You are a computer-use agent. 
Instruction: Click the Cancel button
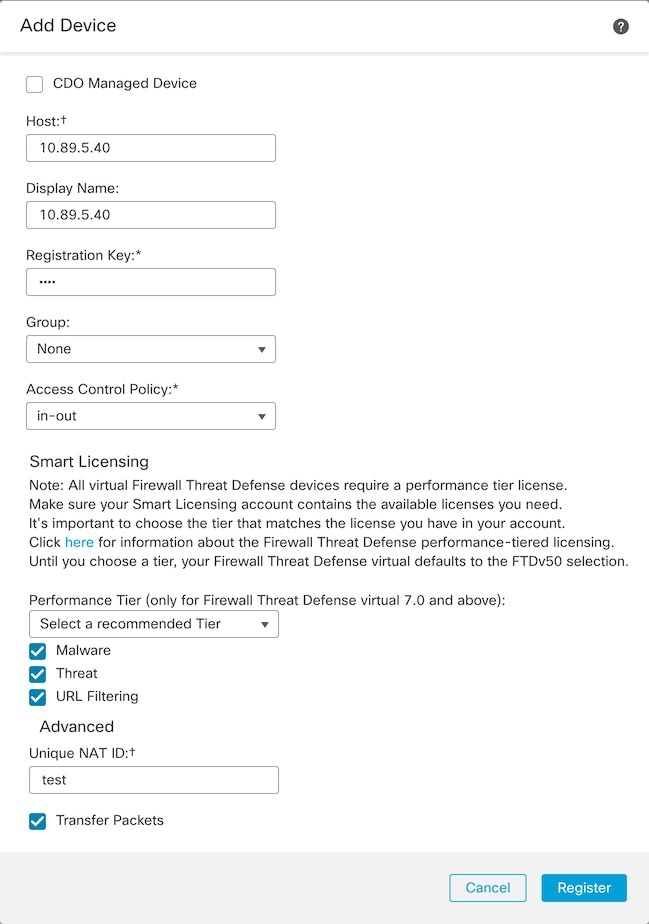488,887
